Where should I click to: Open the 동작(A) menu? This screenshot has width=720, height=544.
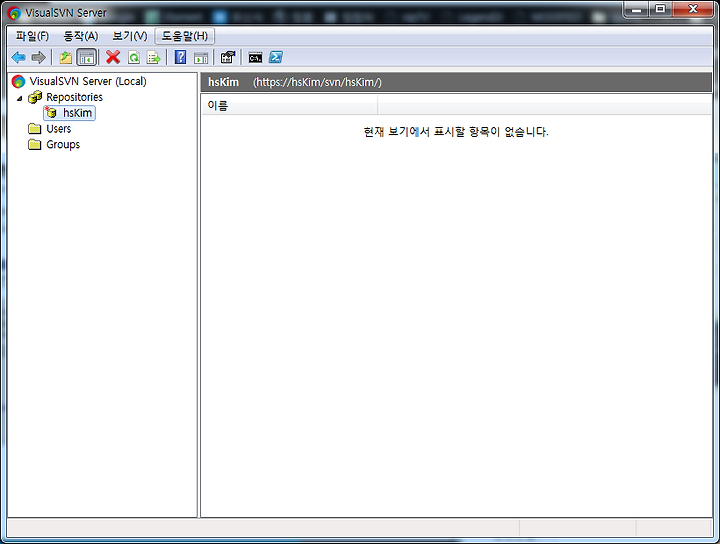click(81, 36)
